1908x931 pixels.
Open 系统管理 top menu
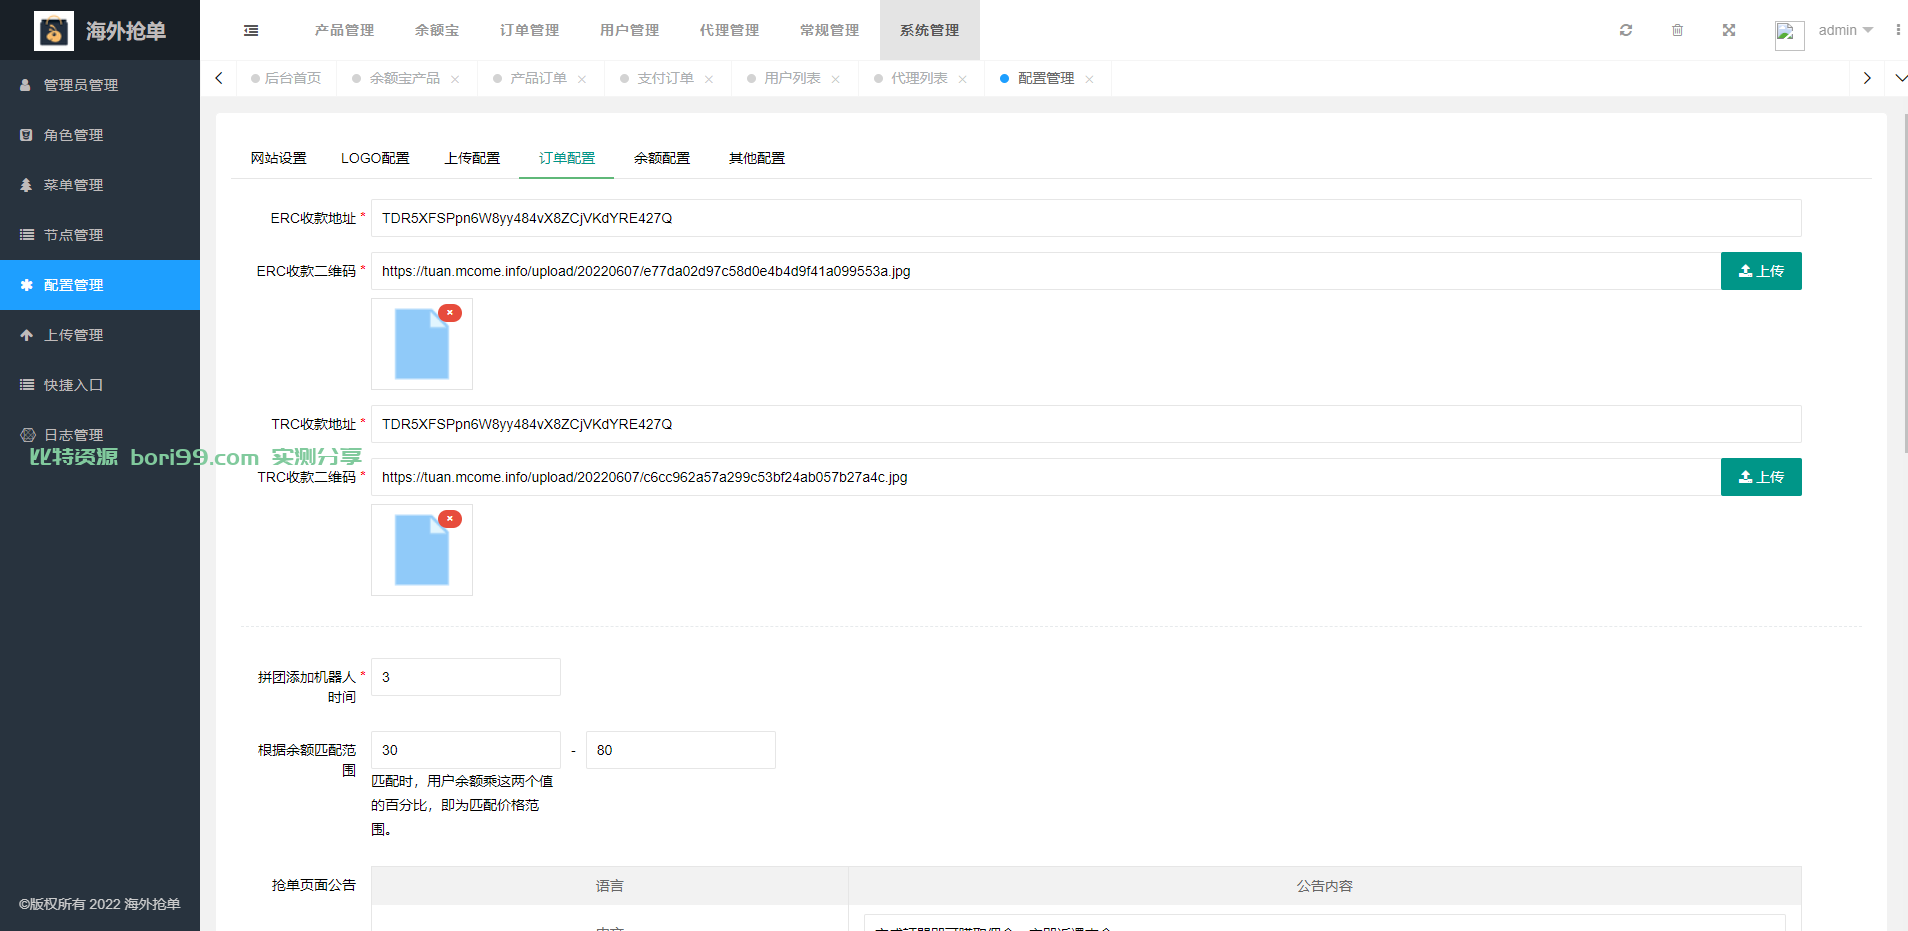pos(929,30)
